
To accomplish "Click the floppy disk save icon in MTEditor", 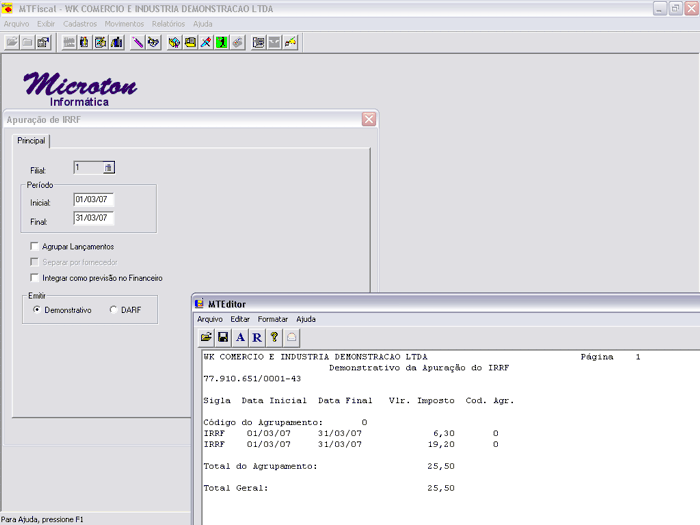I will point(223,338).
